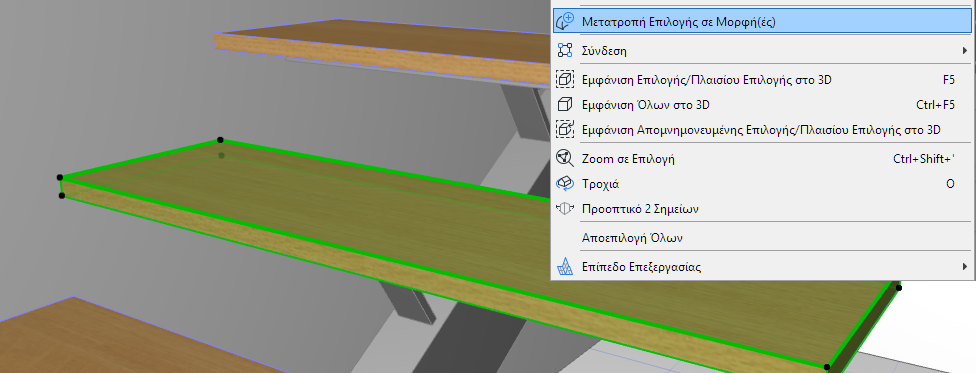Image resolution: width=976 pixels, height=373 pixels.
Task: Click the editing plane grid icon
Action: (565, 267)
